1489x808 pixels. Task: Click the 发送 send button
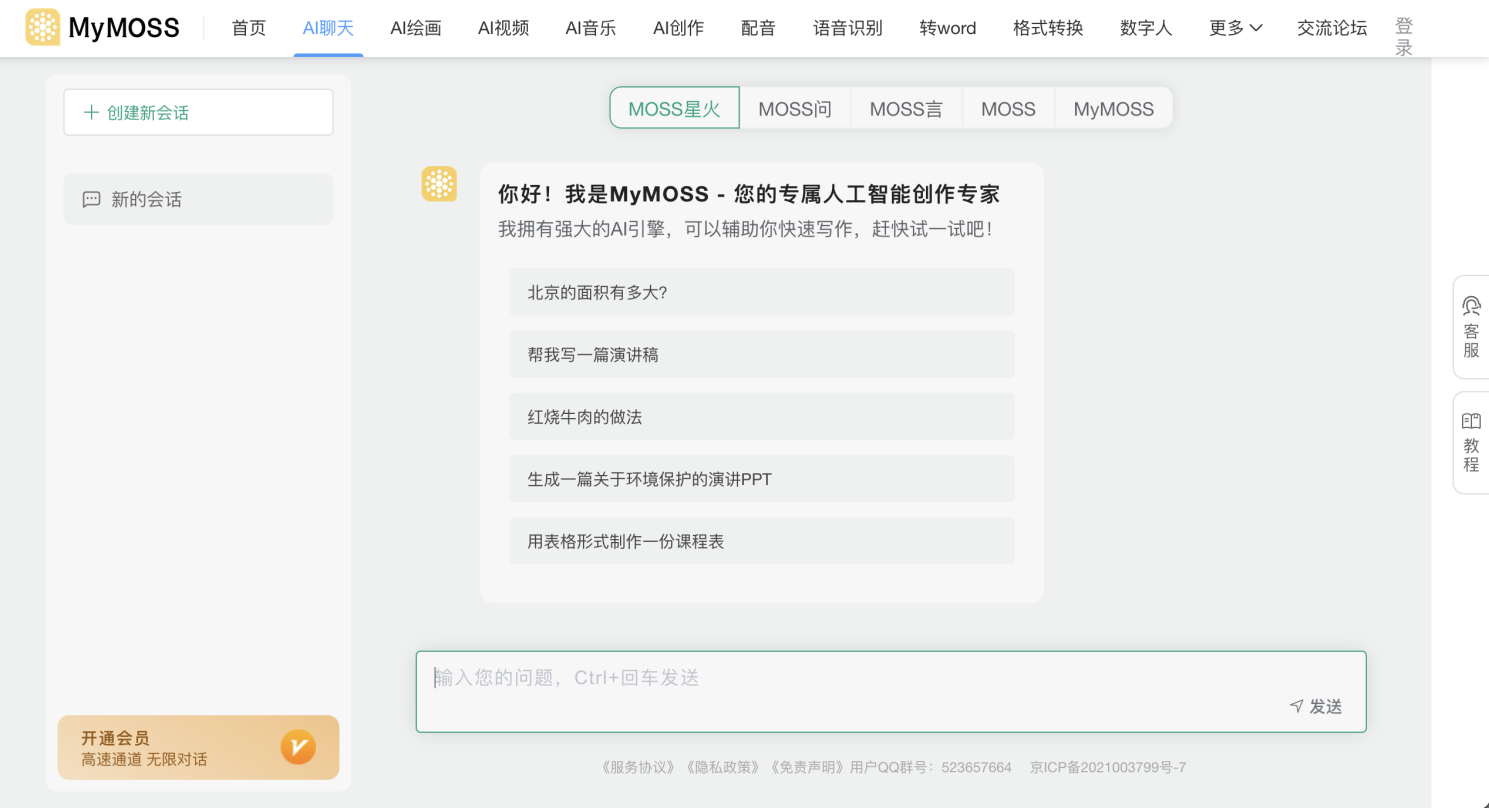tap(1316, 706)
